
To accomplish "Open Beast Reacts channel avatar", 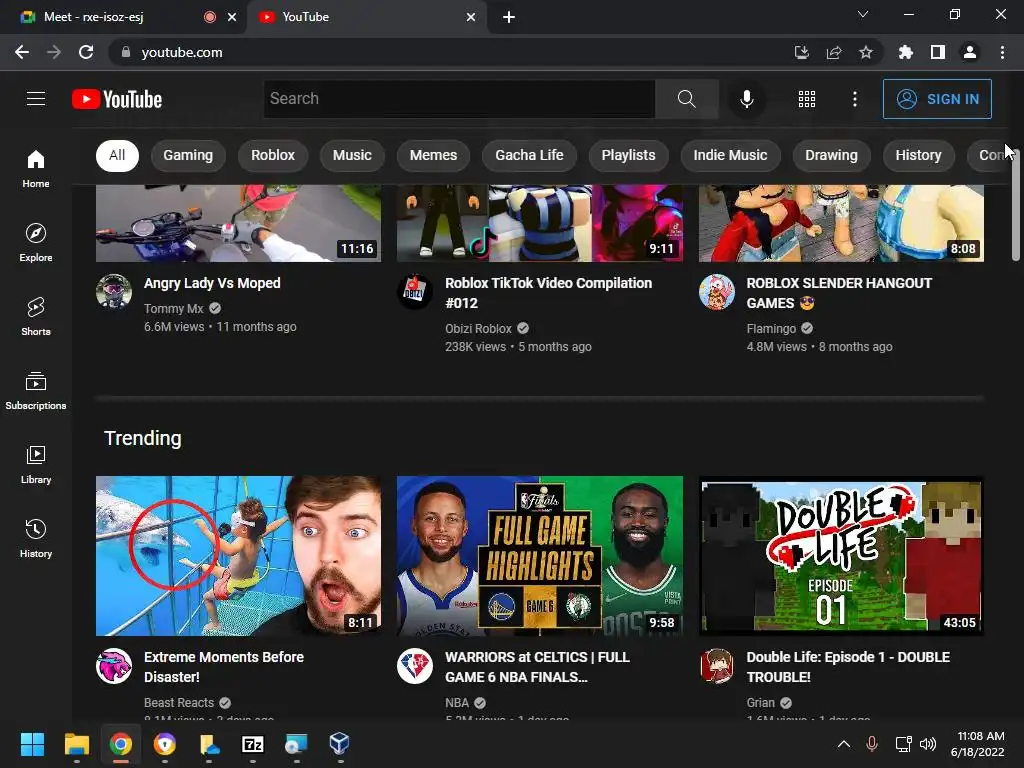I will tap(114, 665).
